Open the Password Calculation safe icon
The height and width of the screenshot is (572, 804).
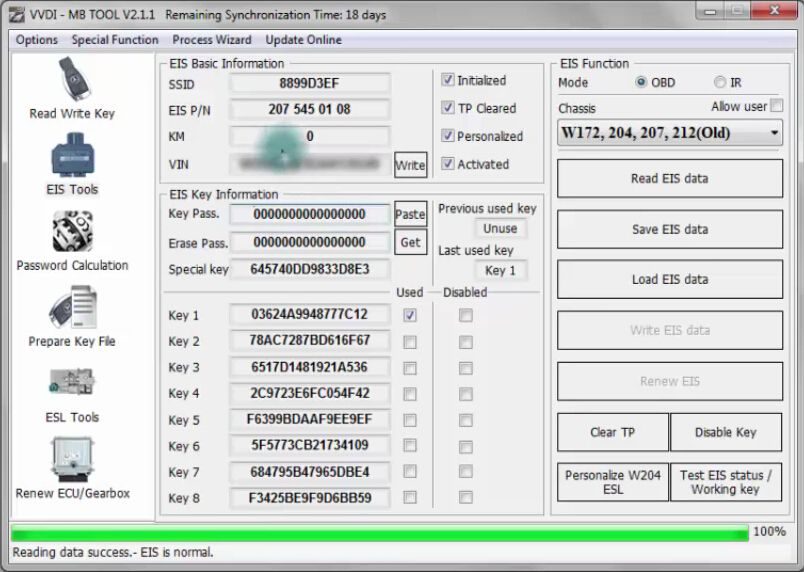click(x=72, y=232)
